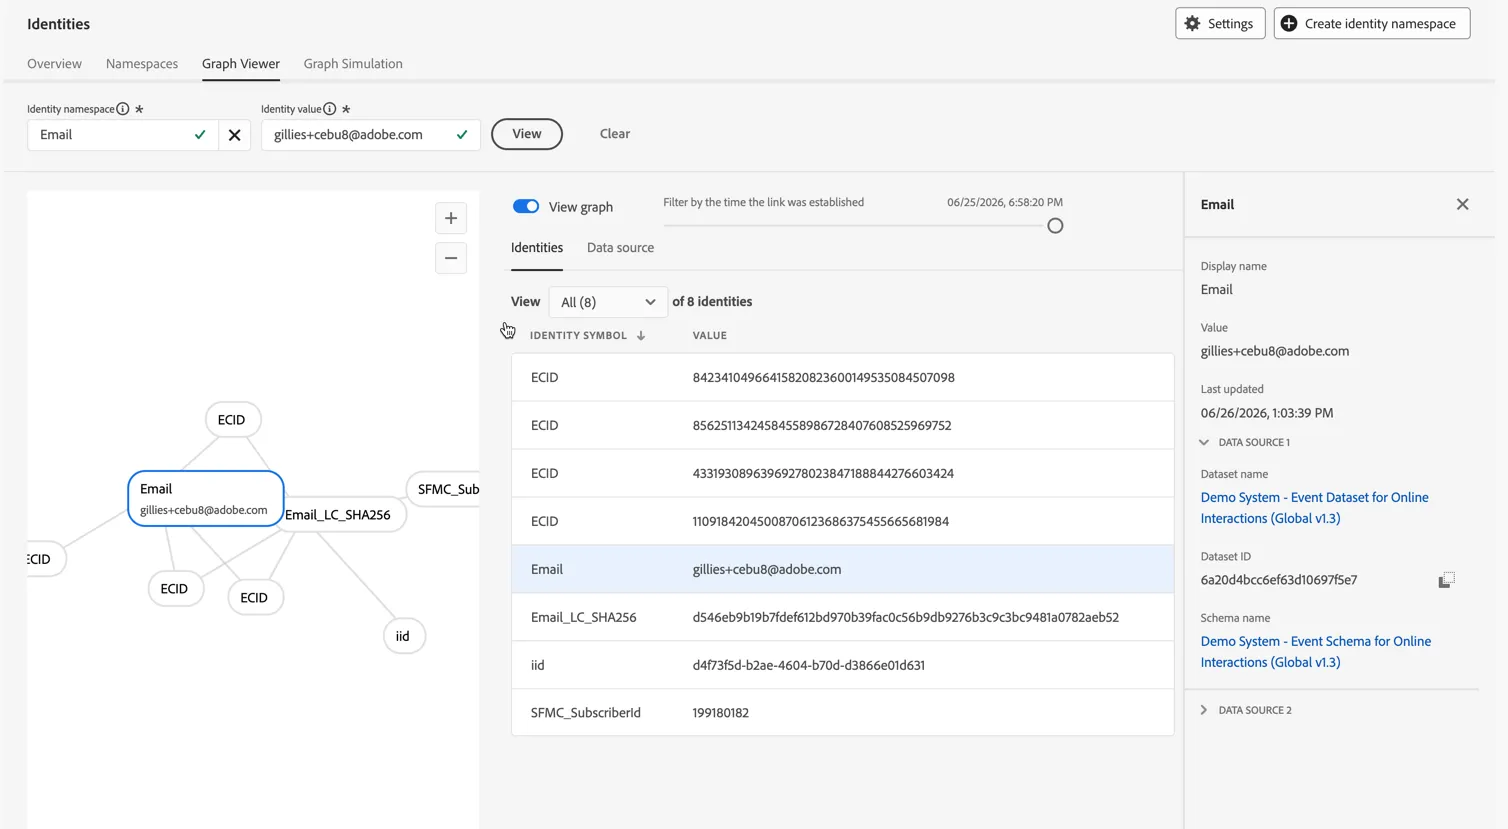Open the Data source tab
The width and height of the screenshot is (1508, 829).
[x=620, y=247]
